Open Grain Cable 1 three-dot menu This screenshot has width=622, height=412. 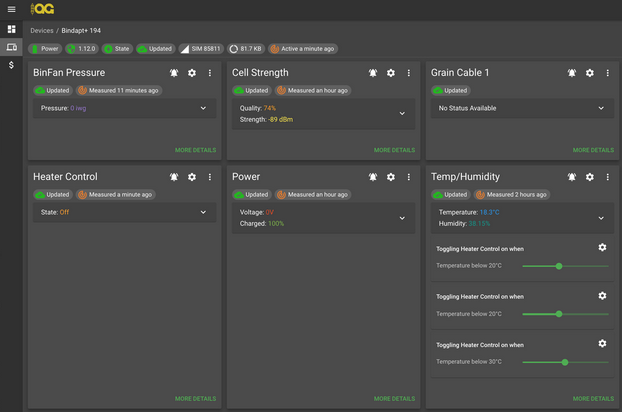coord(607,73)
